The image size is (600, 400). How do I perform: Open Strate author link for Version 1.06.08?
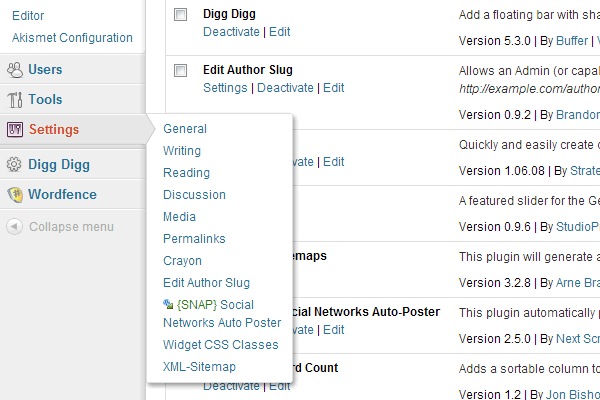(585, 171)
